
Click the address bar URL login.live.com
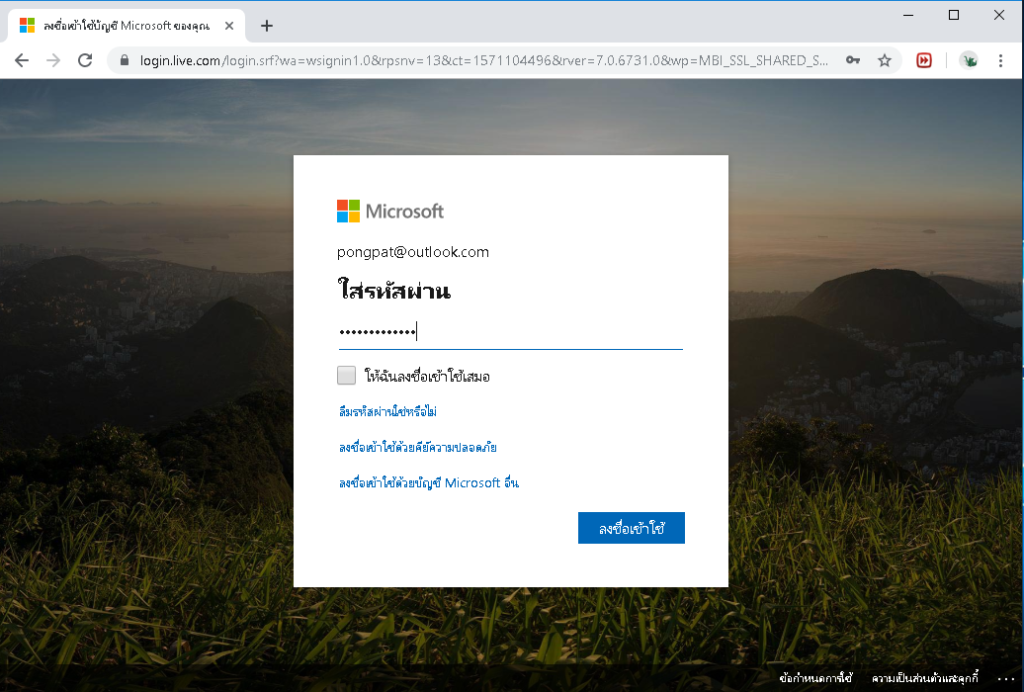[484, 61]
